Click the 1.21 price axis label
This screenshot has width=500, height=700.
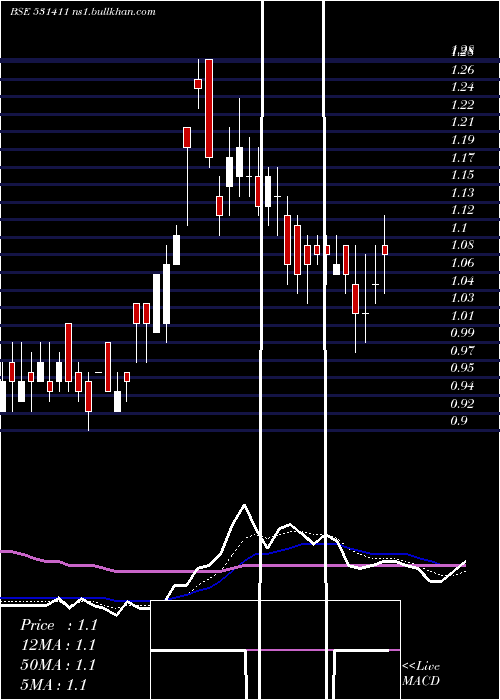462,122
